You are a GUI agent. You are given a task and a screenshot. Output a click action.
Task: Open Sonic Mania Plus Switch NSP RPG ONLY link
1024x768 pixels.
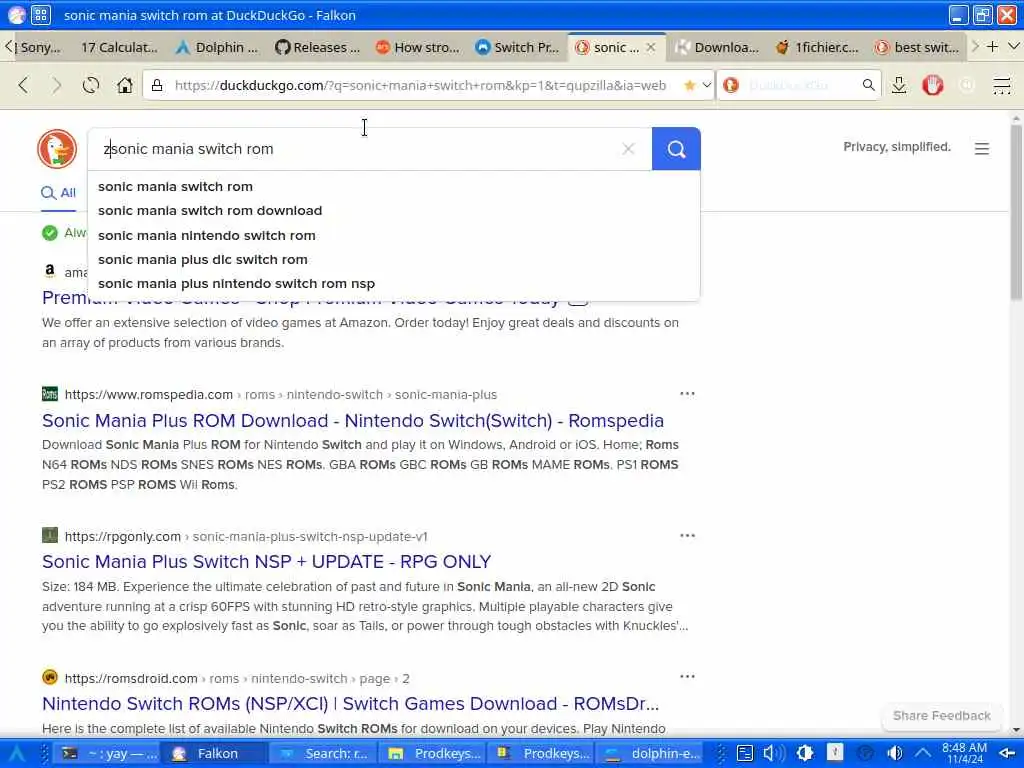coord(266,562)
